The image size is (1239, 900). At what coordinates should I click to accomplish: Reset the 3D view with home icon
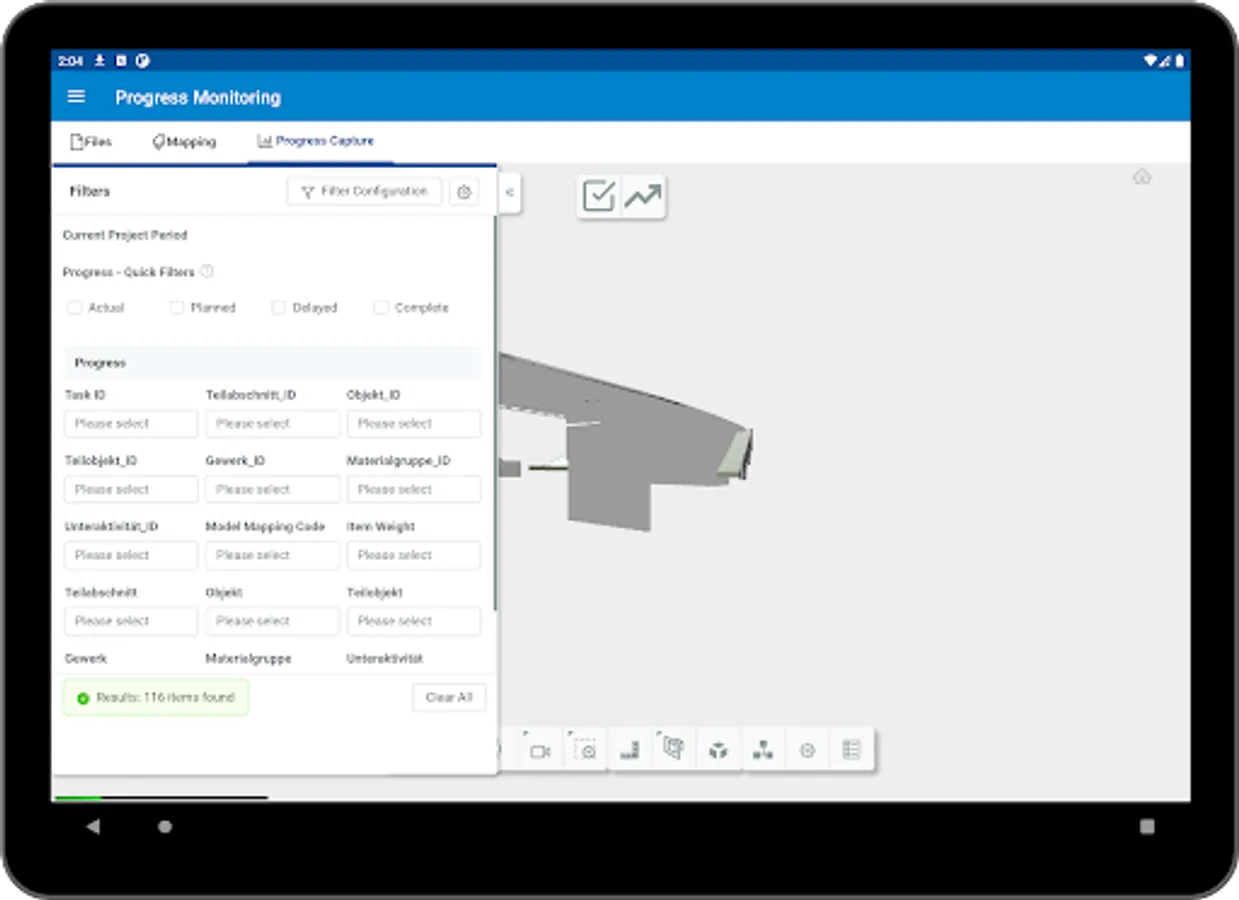1142,177
